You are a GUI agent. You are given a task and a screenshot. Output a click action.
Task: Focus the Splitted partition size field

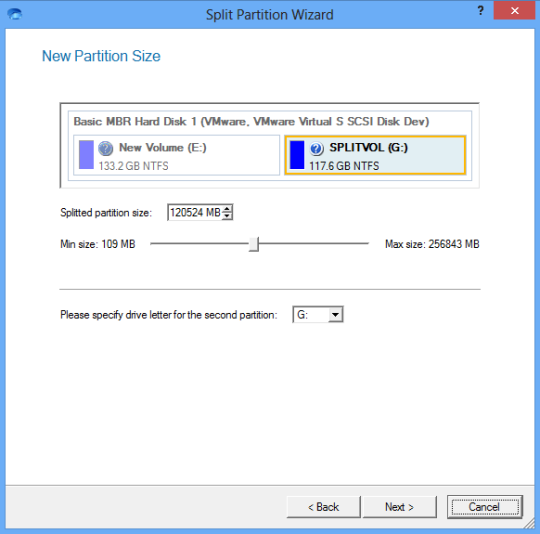coord(195,212)
